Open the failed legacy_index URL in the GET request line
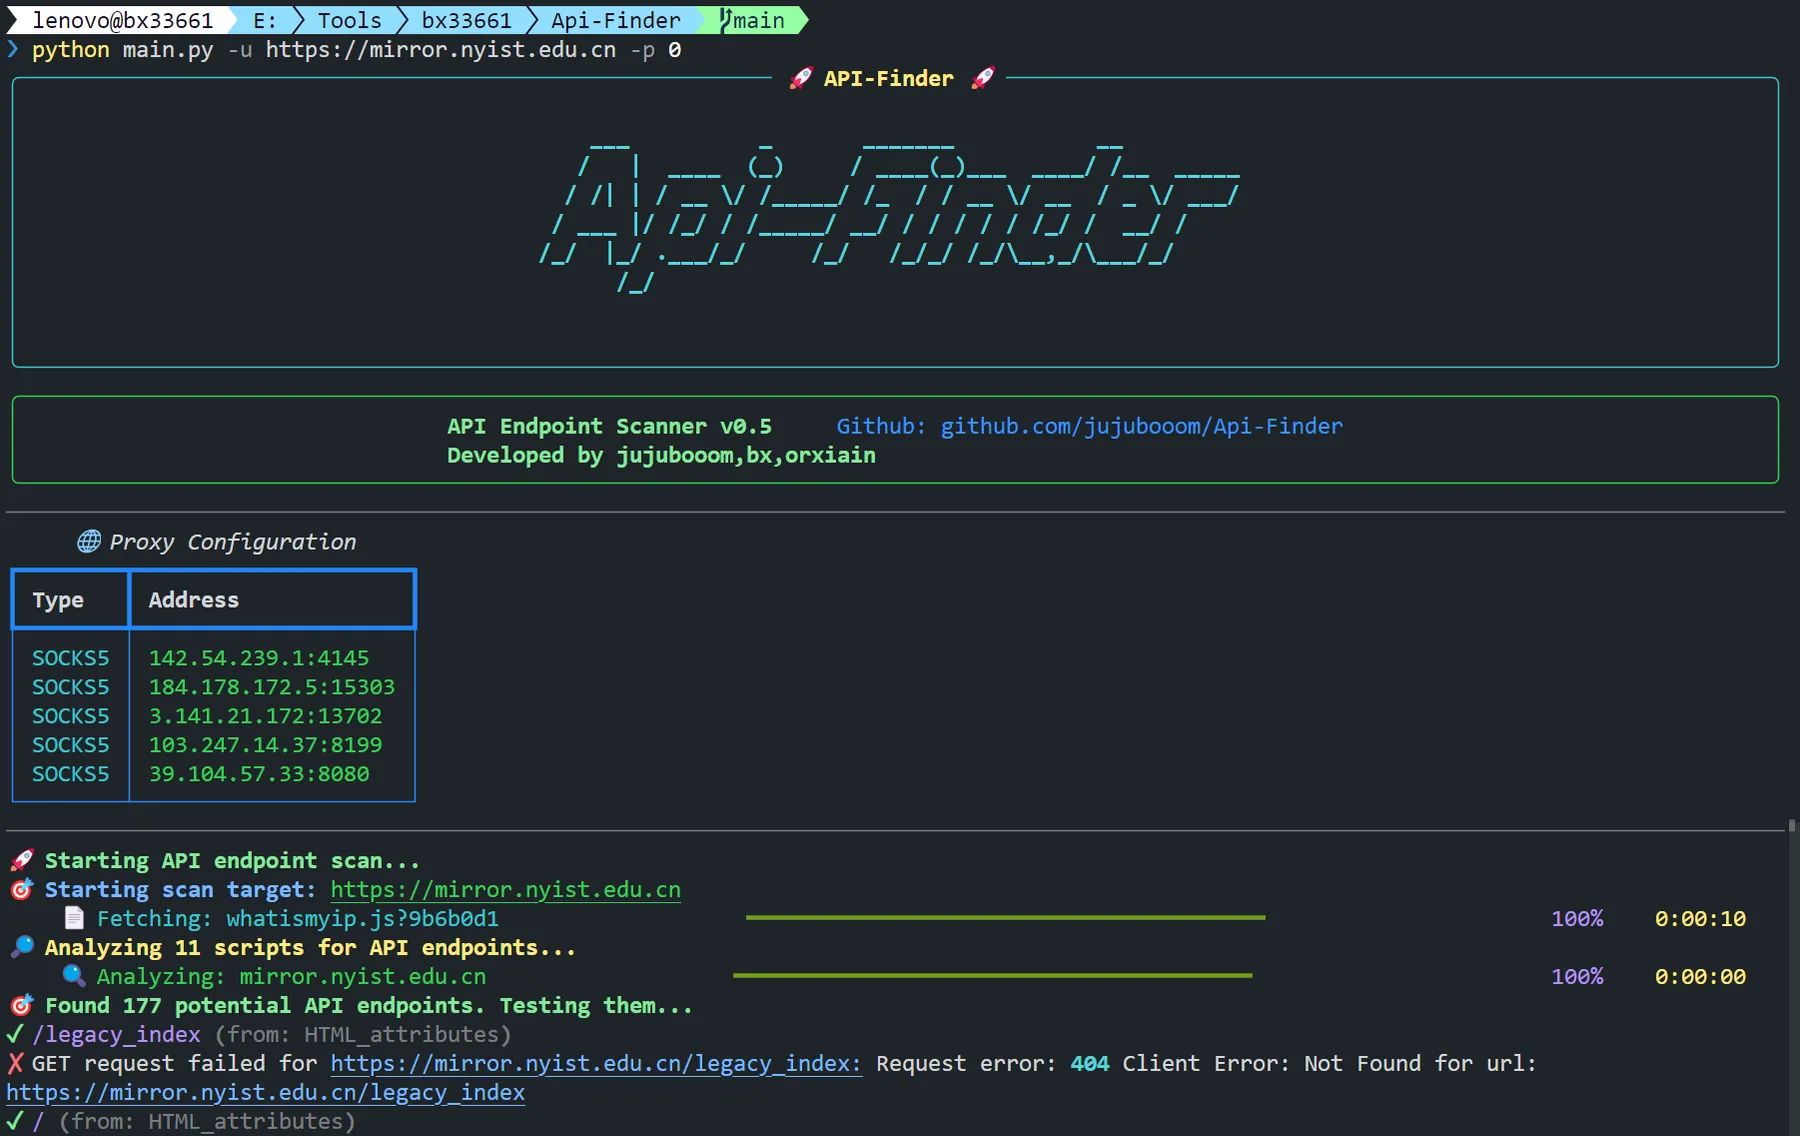Screen dimensions: 1800x1136 pos(596,1064)
